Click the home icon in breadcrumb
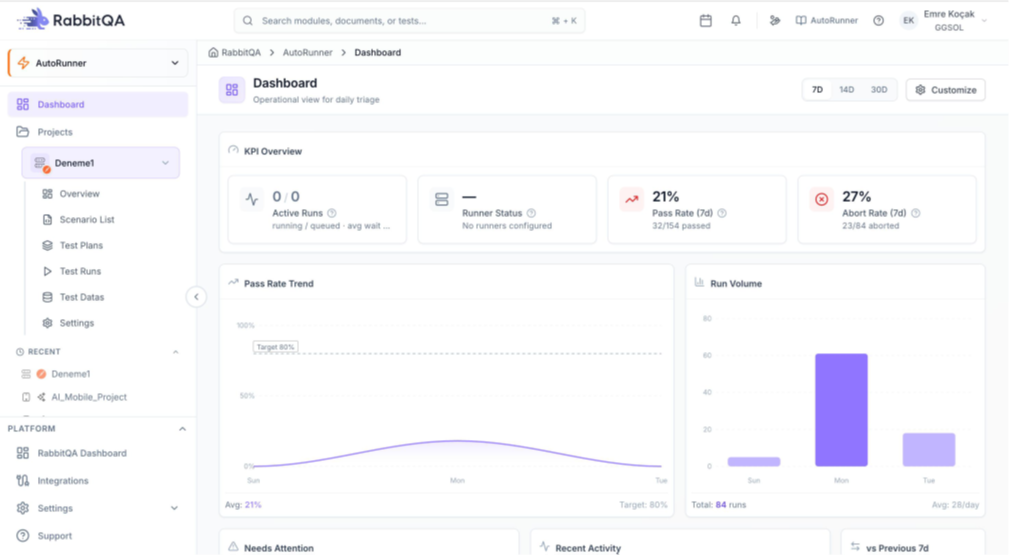 213,52
